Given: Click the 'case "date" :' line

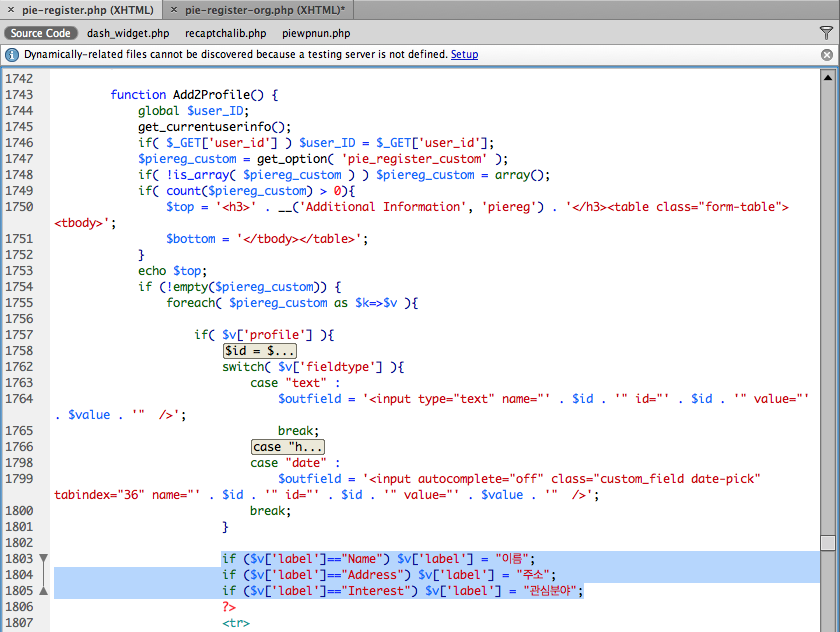Looking at the screenshot, I should [x=295, y=463].
